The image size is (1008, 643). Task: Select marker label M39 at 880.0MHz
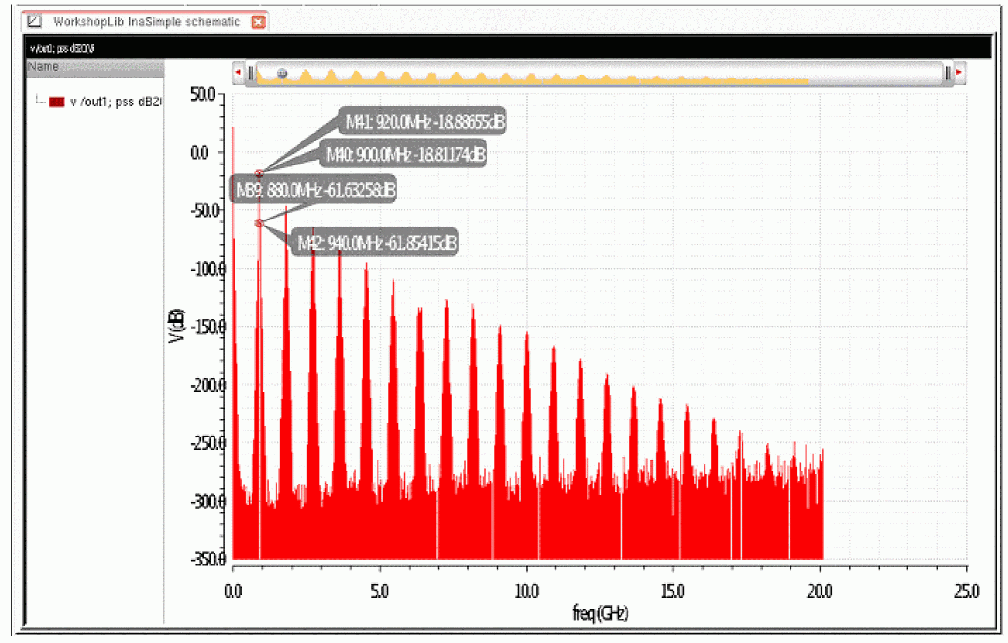click(315, 190)
